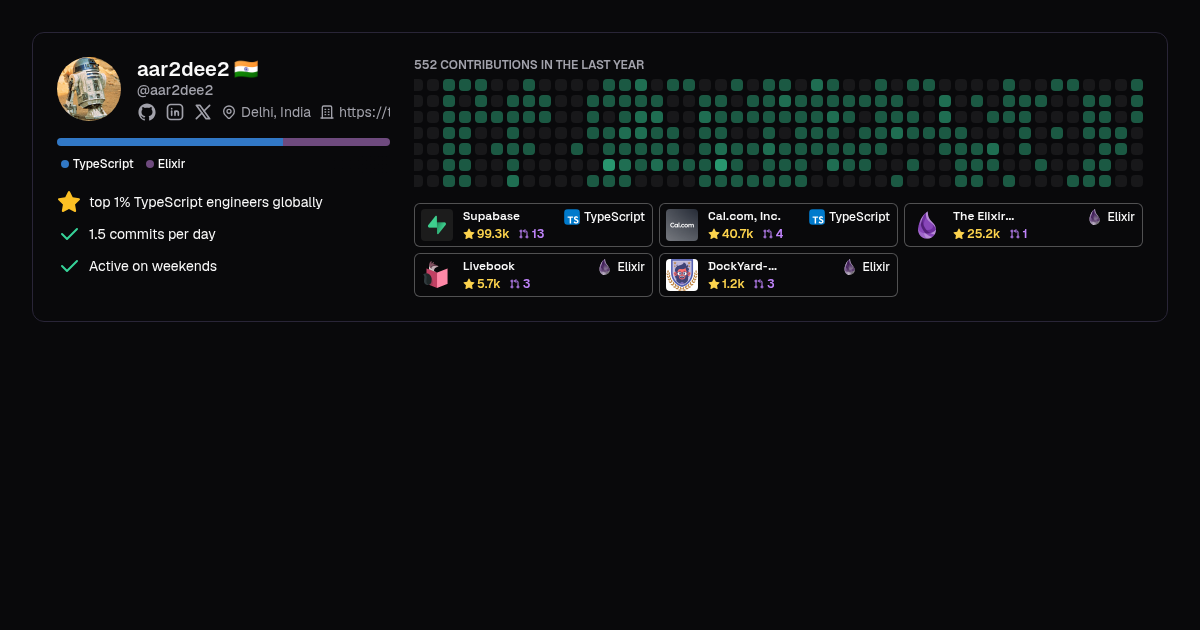This screenshot has height=630, width=1200.
Task: Click the pull request count 4 on Cal.com card
Action: [779, 234]
